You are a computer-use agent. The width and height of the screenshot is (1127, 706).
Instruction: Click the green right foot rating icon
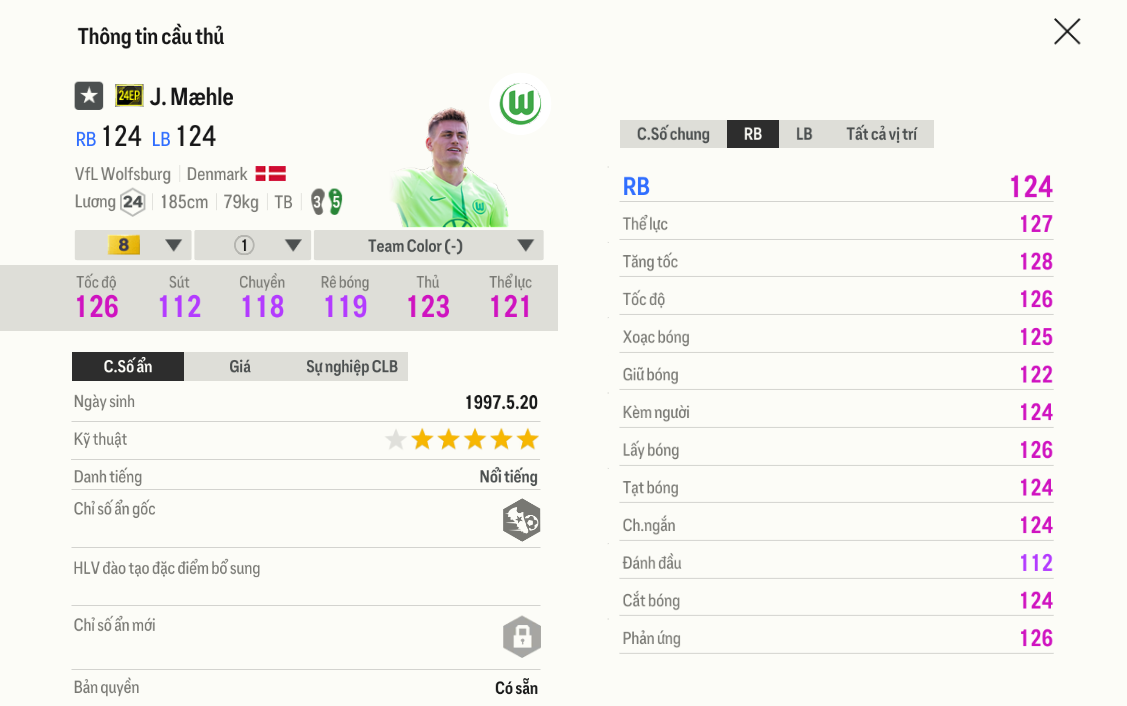click(335, 202)
